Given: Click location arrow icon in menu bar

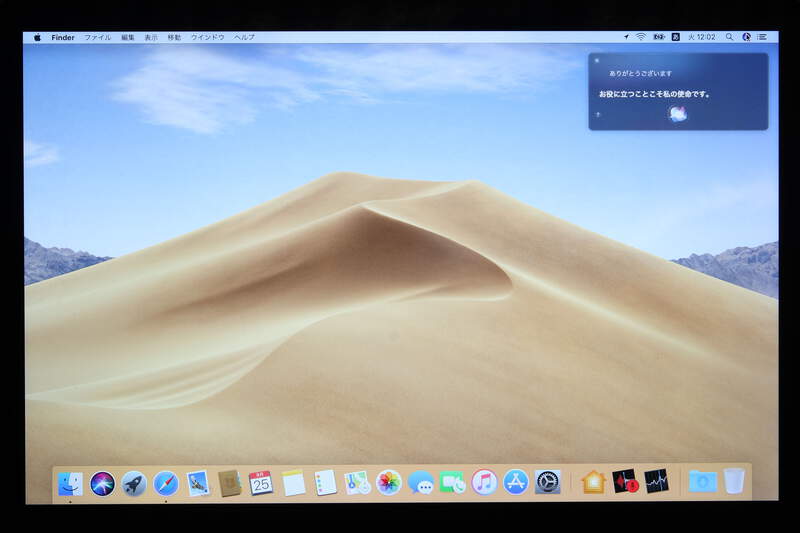Looking at the screenshot, I should tap(626, 37).
